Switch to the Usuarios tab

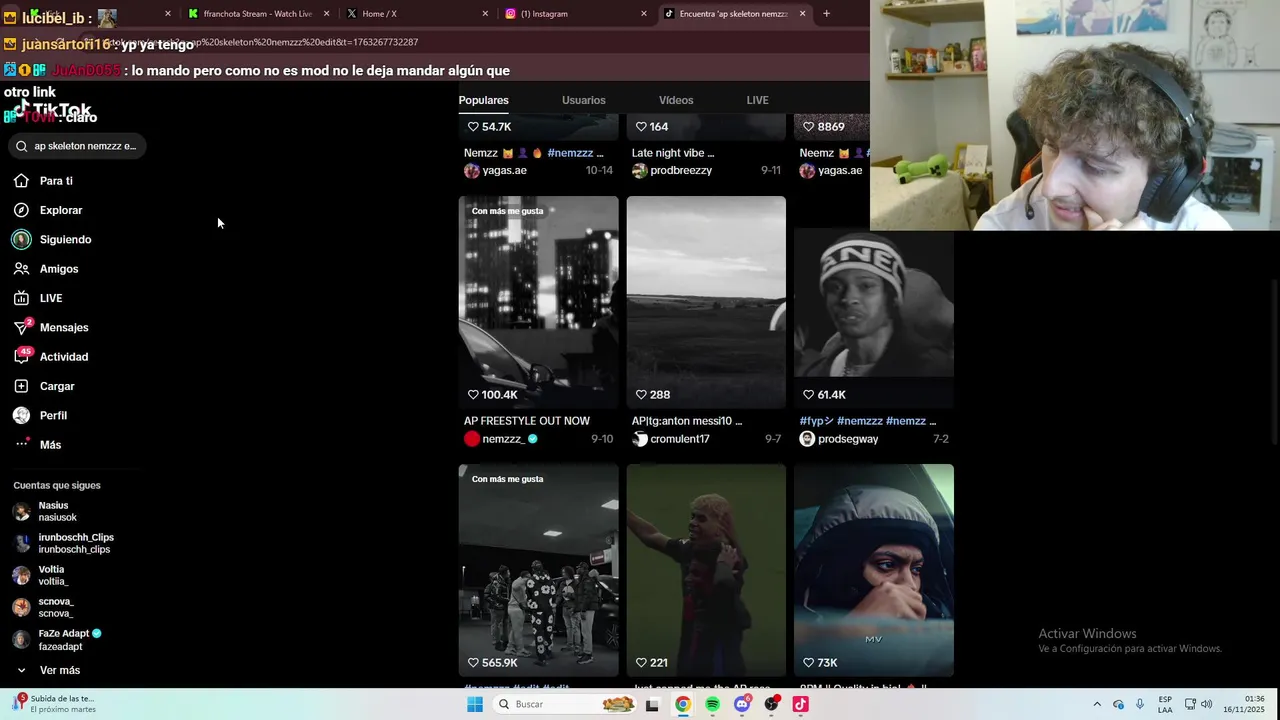point(584,100)
